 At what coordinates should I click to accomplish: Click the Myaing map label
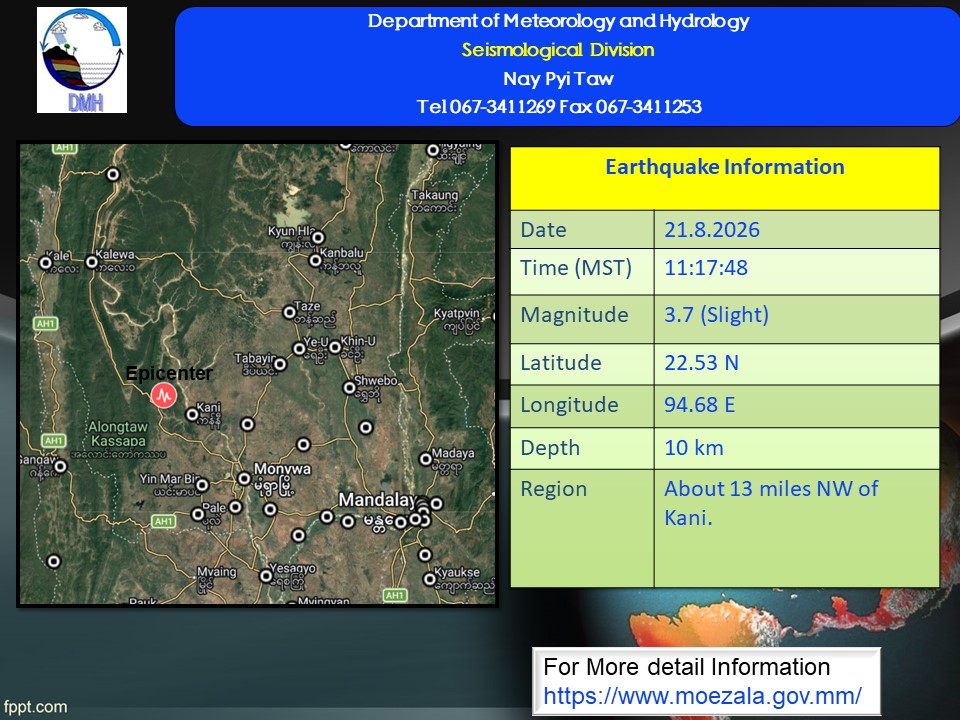pyautogui.click(x=217, y=571)
